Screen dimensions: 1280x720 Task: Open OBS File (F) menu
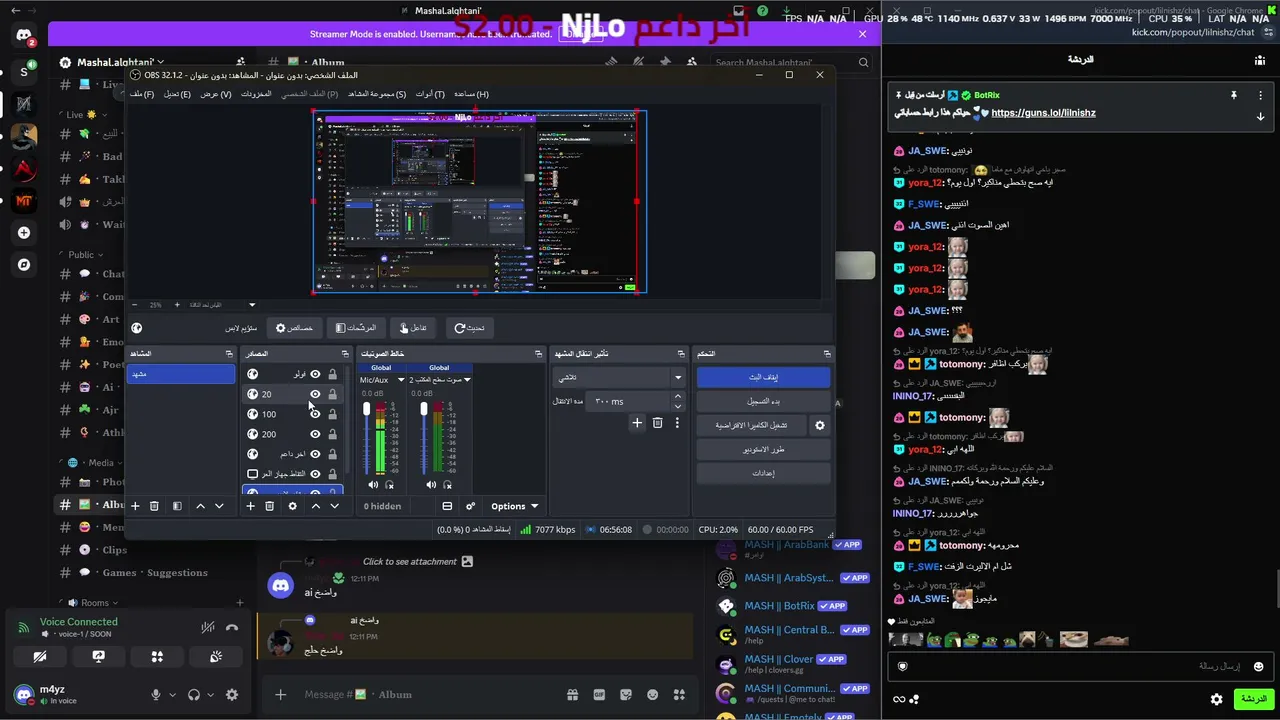point(142,94)
